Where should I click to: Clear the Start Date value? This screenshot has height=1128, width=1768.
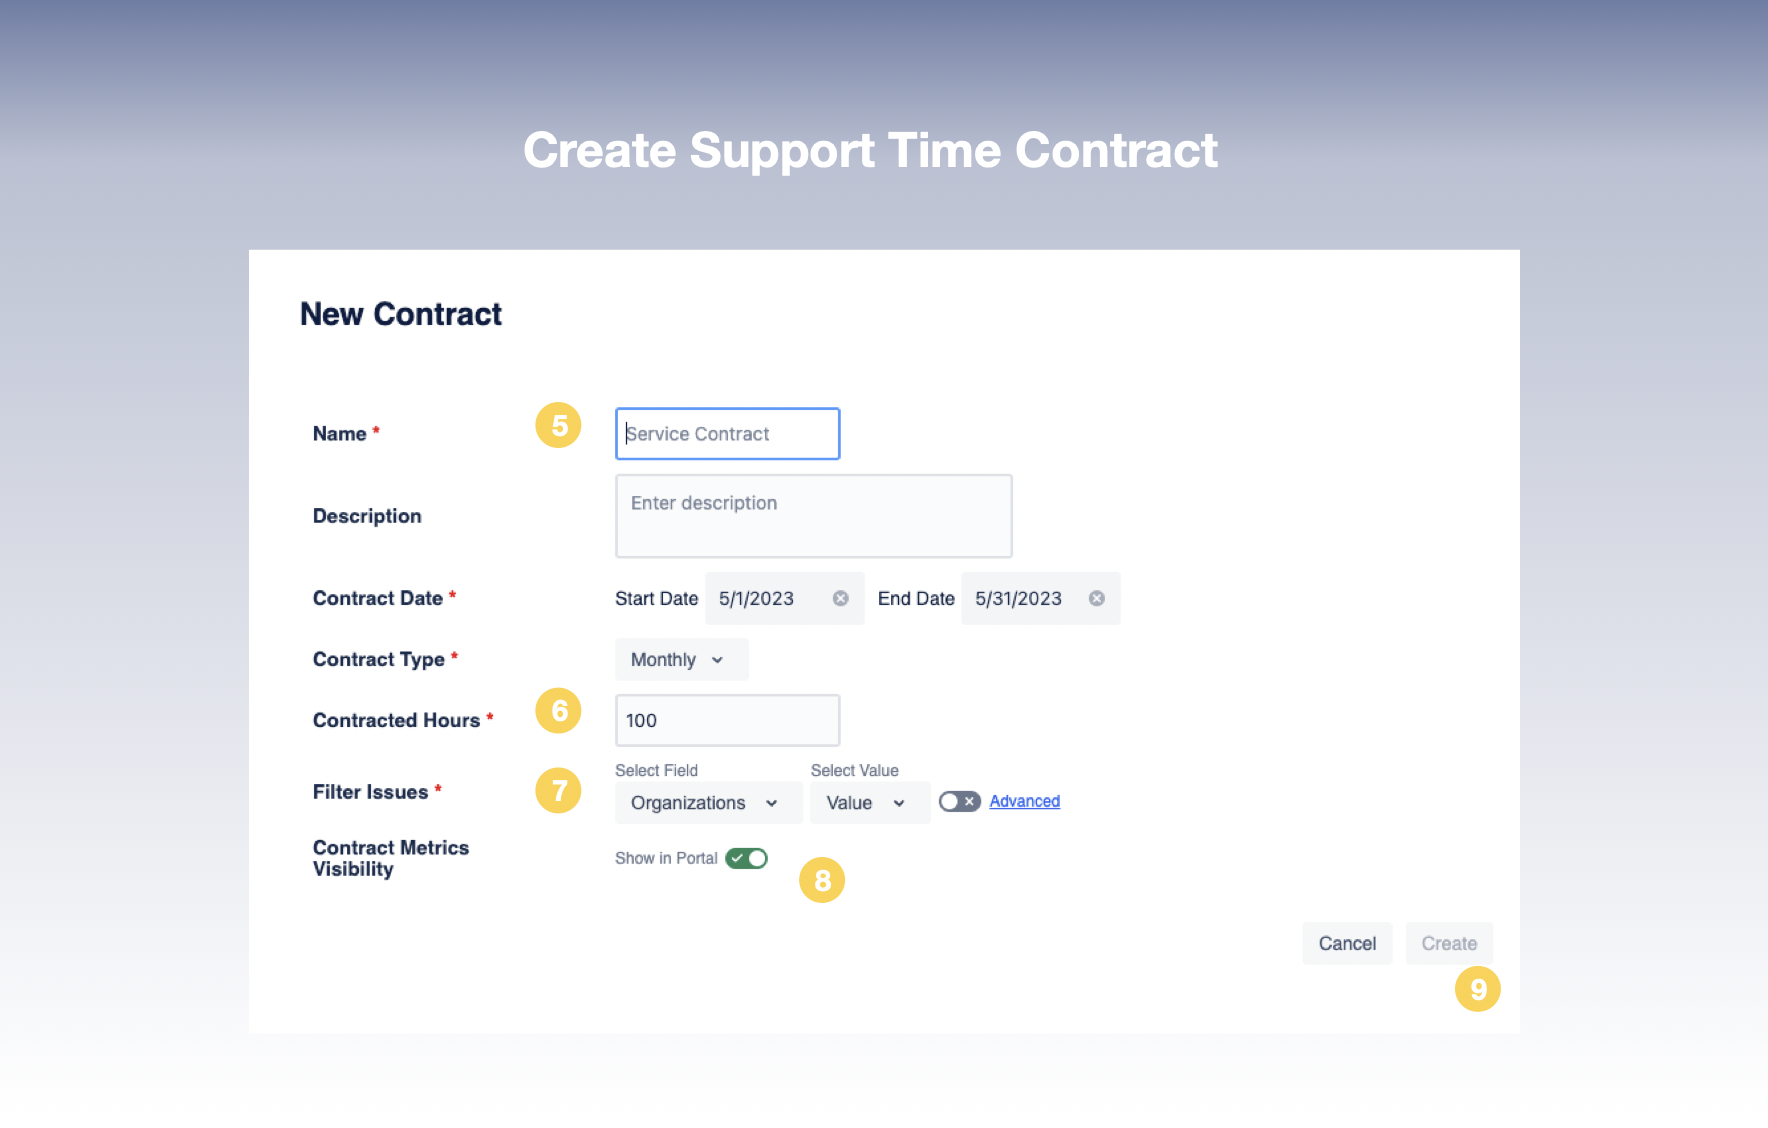click(841, 598)
